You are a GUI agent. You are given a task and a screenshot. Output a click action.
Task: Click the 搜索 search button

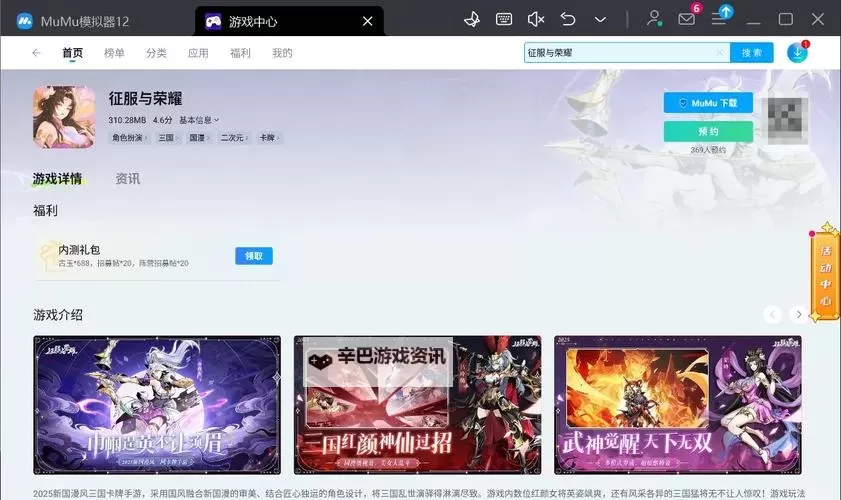[751, 53]
